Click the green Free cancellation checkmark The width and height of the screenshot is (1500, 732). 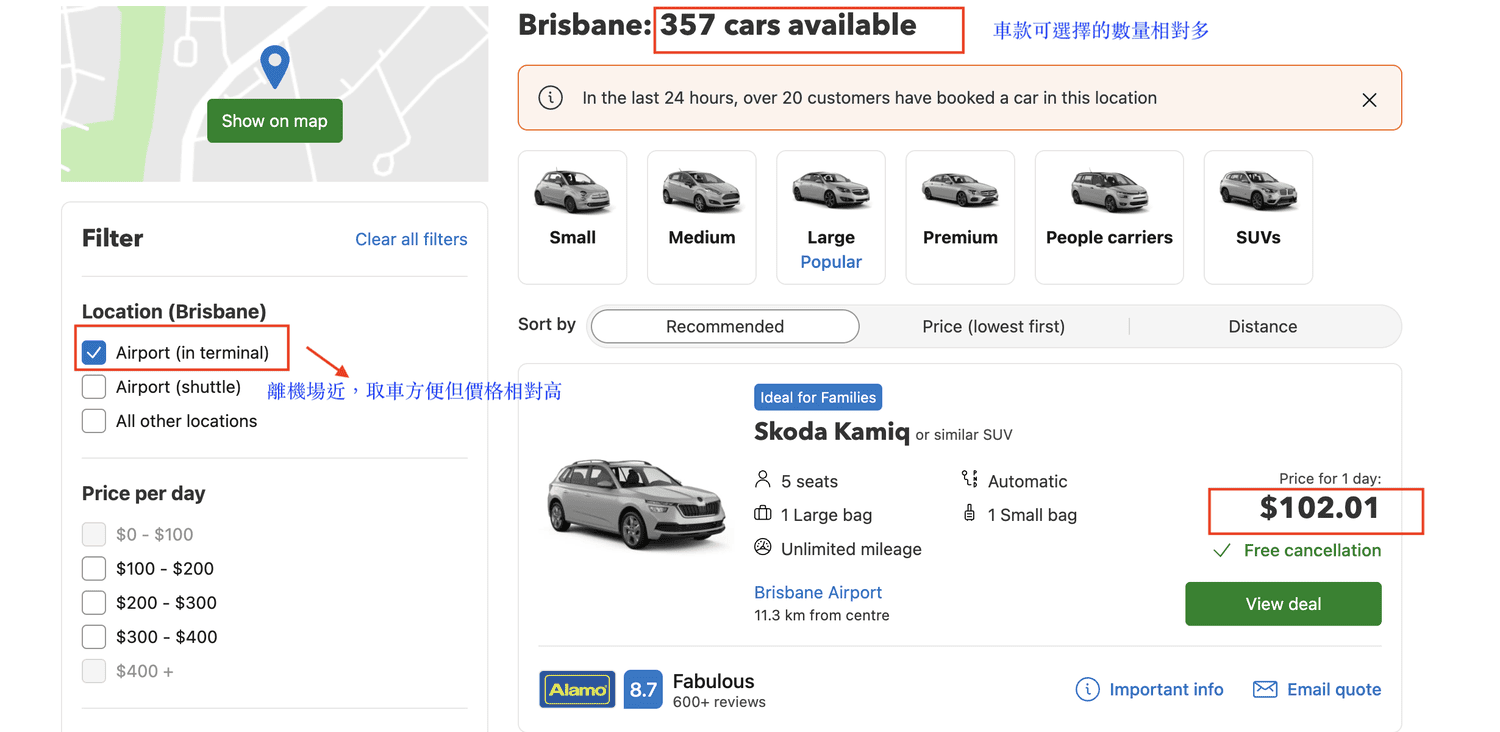[1221, 551]
